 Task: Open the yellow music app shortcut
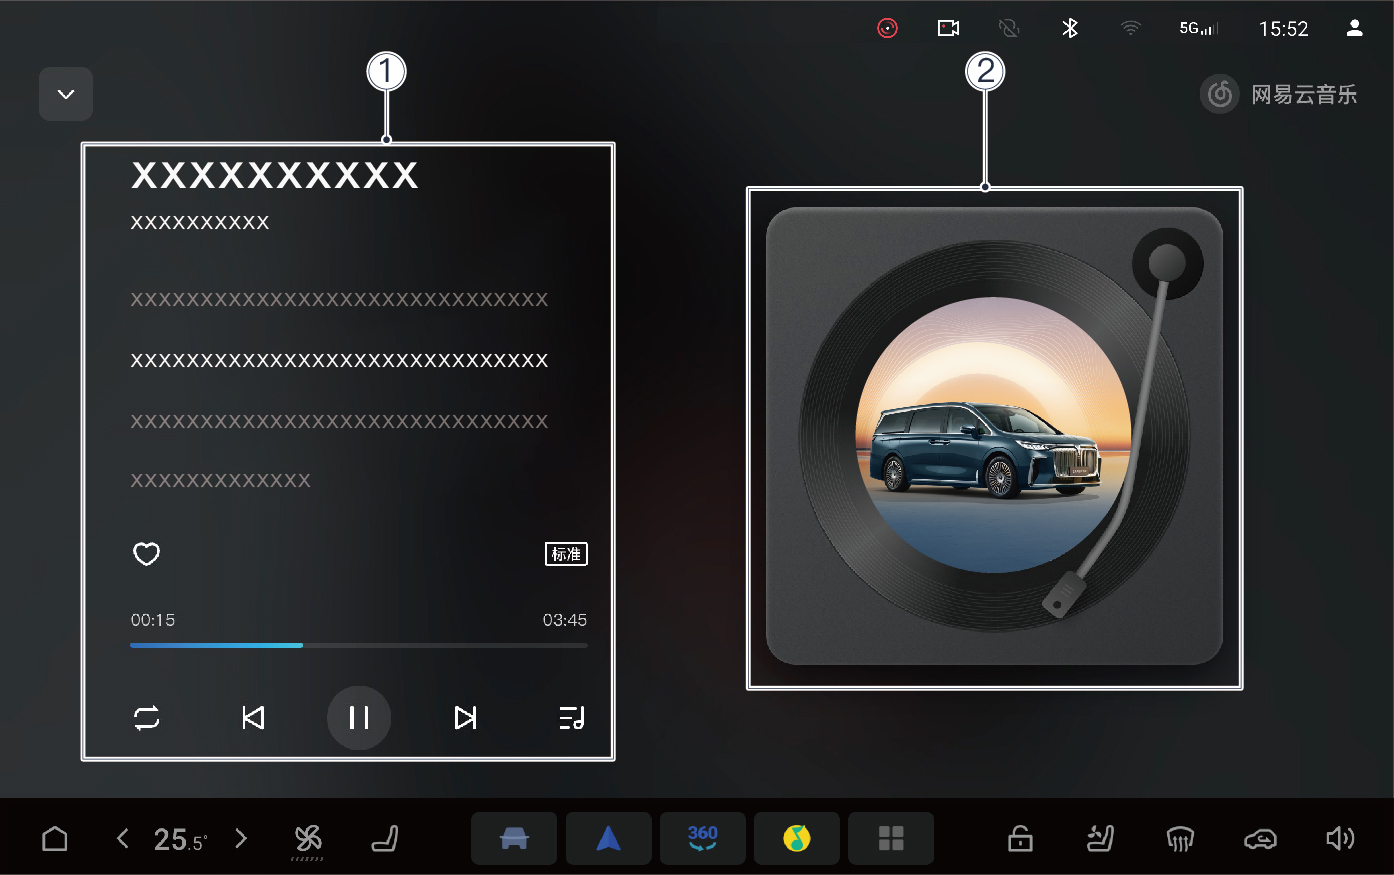[x=797, y=838]
